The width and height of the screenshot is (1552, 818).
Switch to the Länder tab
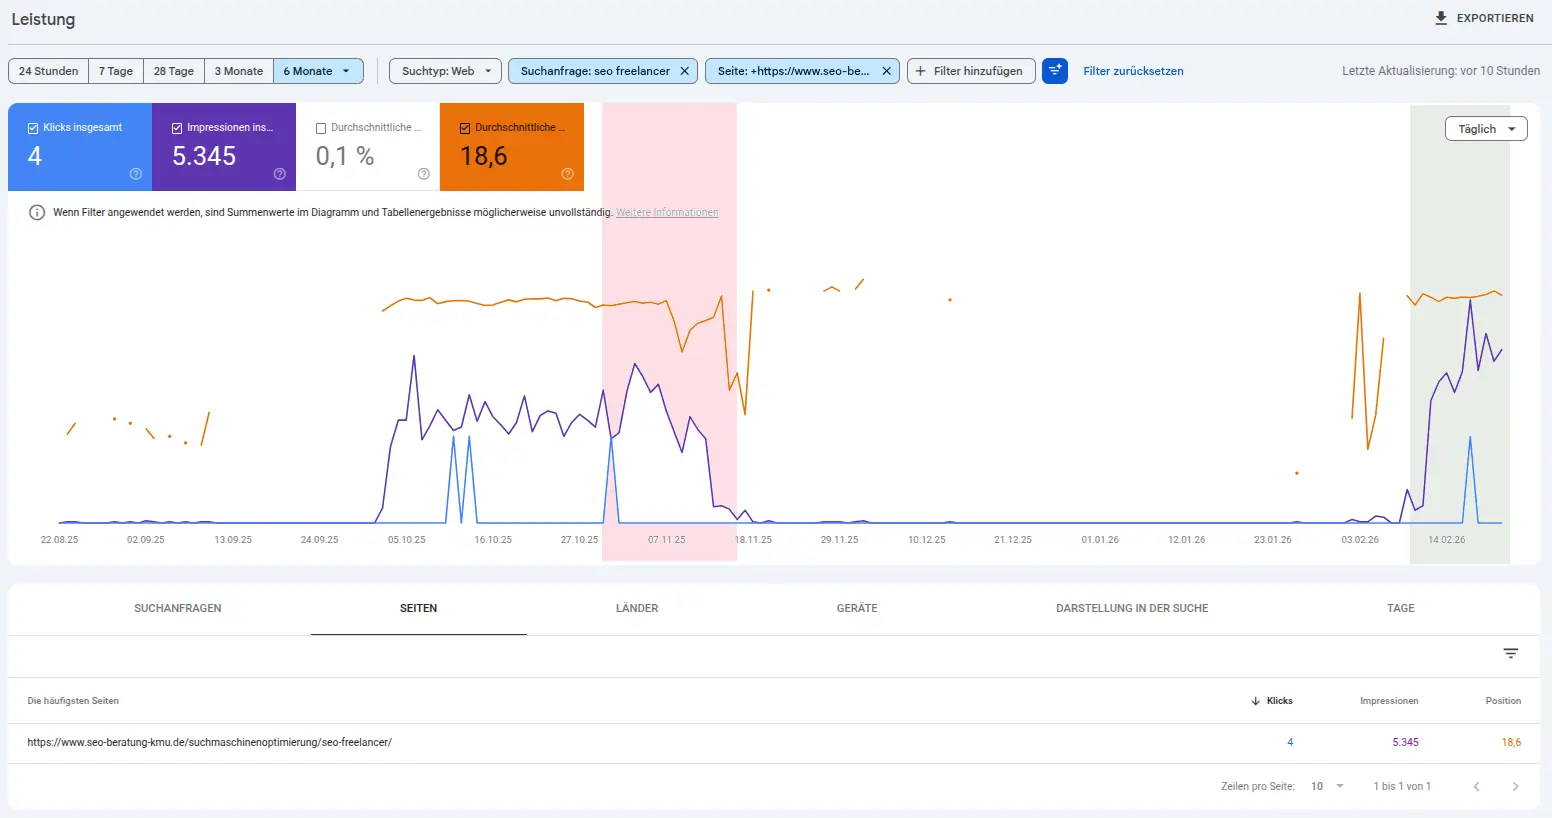point(637,608)
